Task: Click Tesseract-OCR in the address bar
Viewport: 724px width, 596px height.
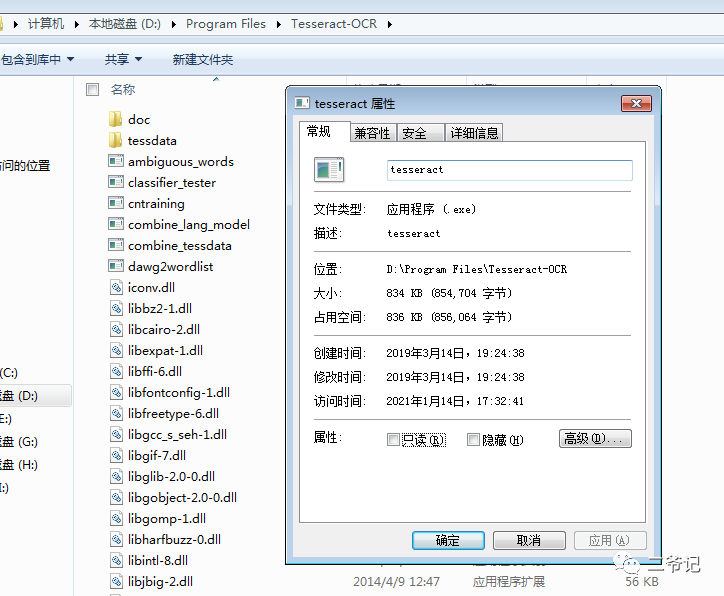Action: click(334, 24)
